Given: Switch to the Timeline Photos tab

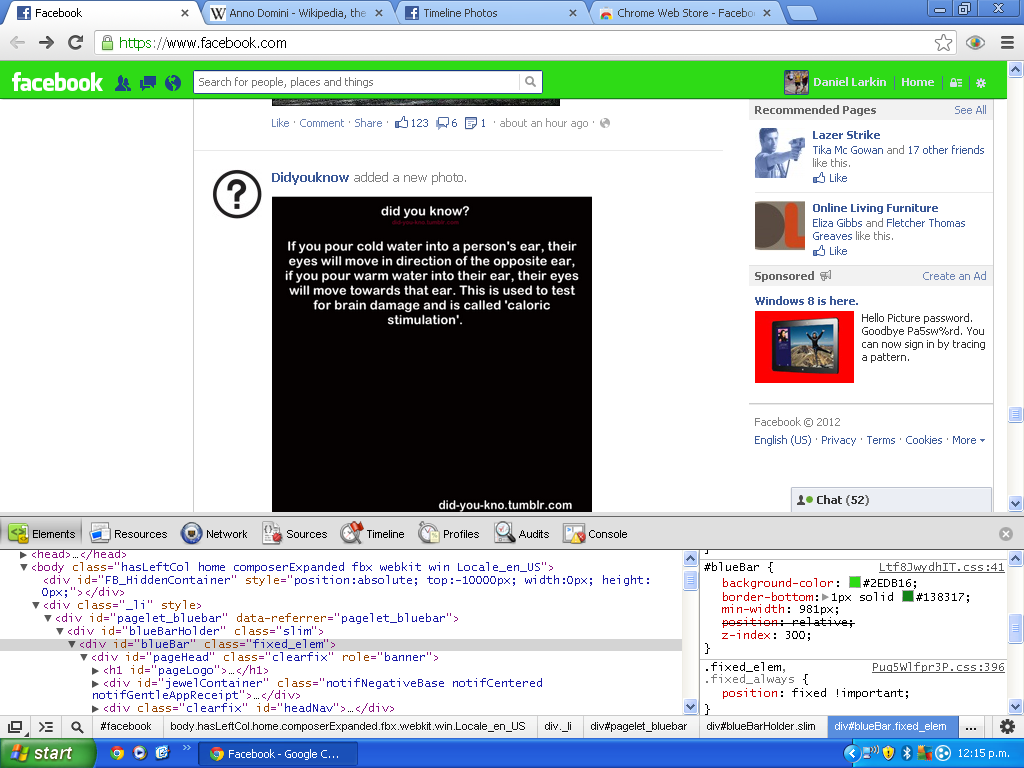Looking at the screenshot, I should coord(490,13).
